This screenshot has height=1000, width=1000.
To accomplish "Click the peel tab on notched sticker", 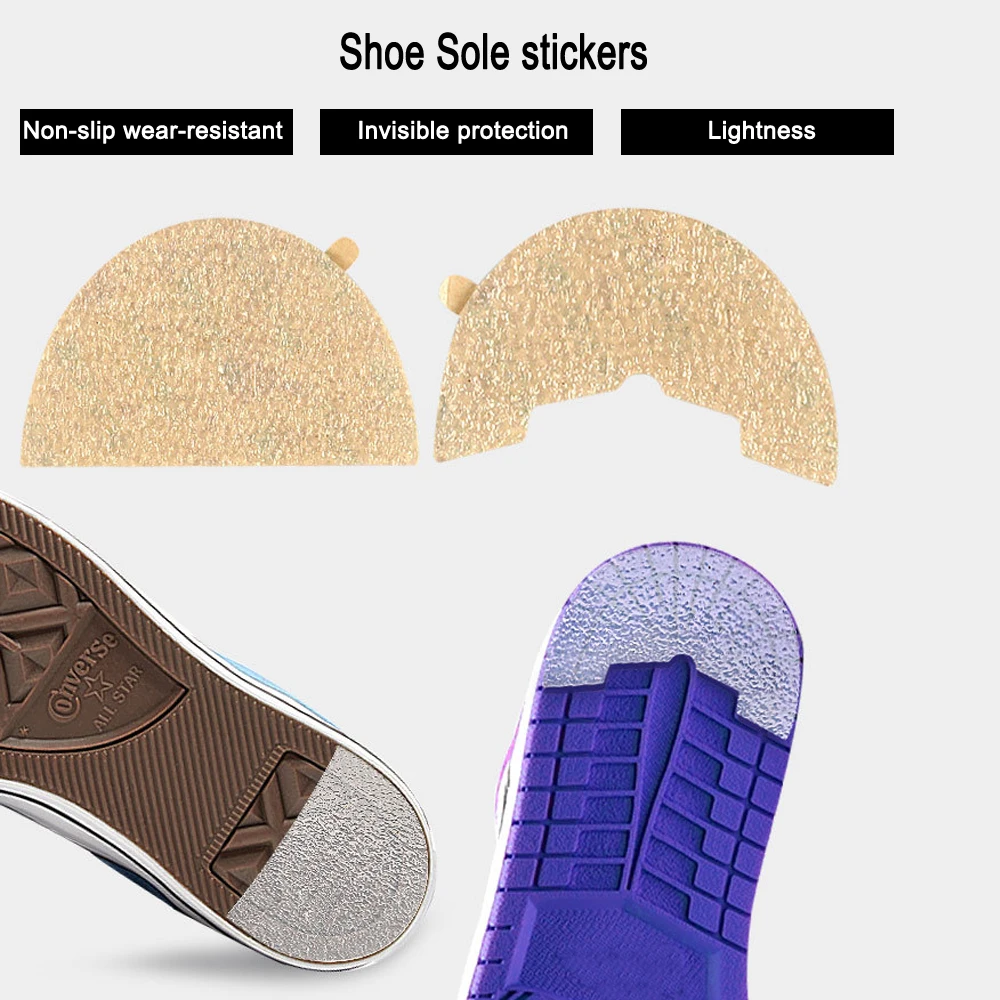I will [x=457, y=293].
